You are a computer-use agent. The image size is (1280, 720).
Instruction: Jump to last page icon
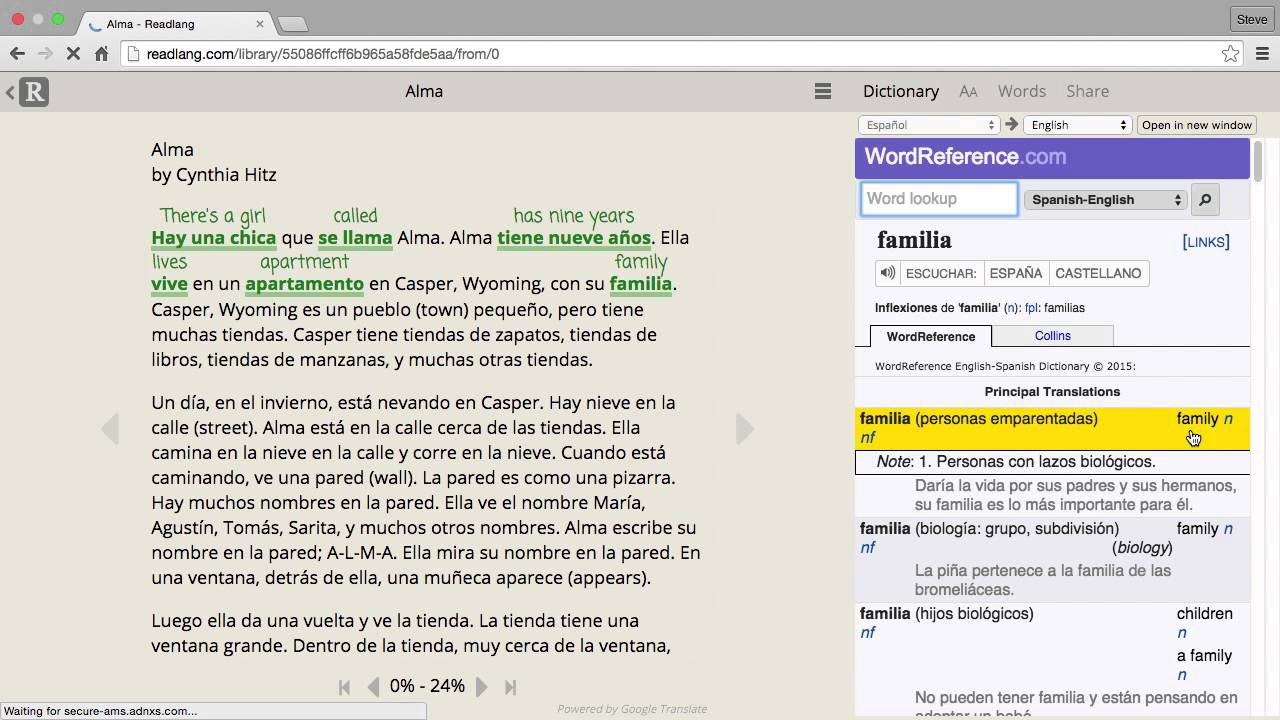click(510, 687)
